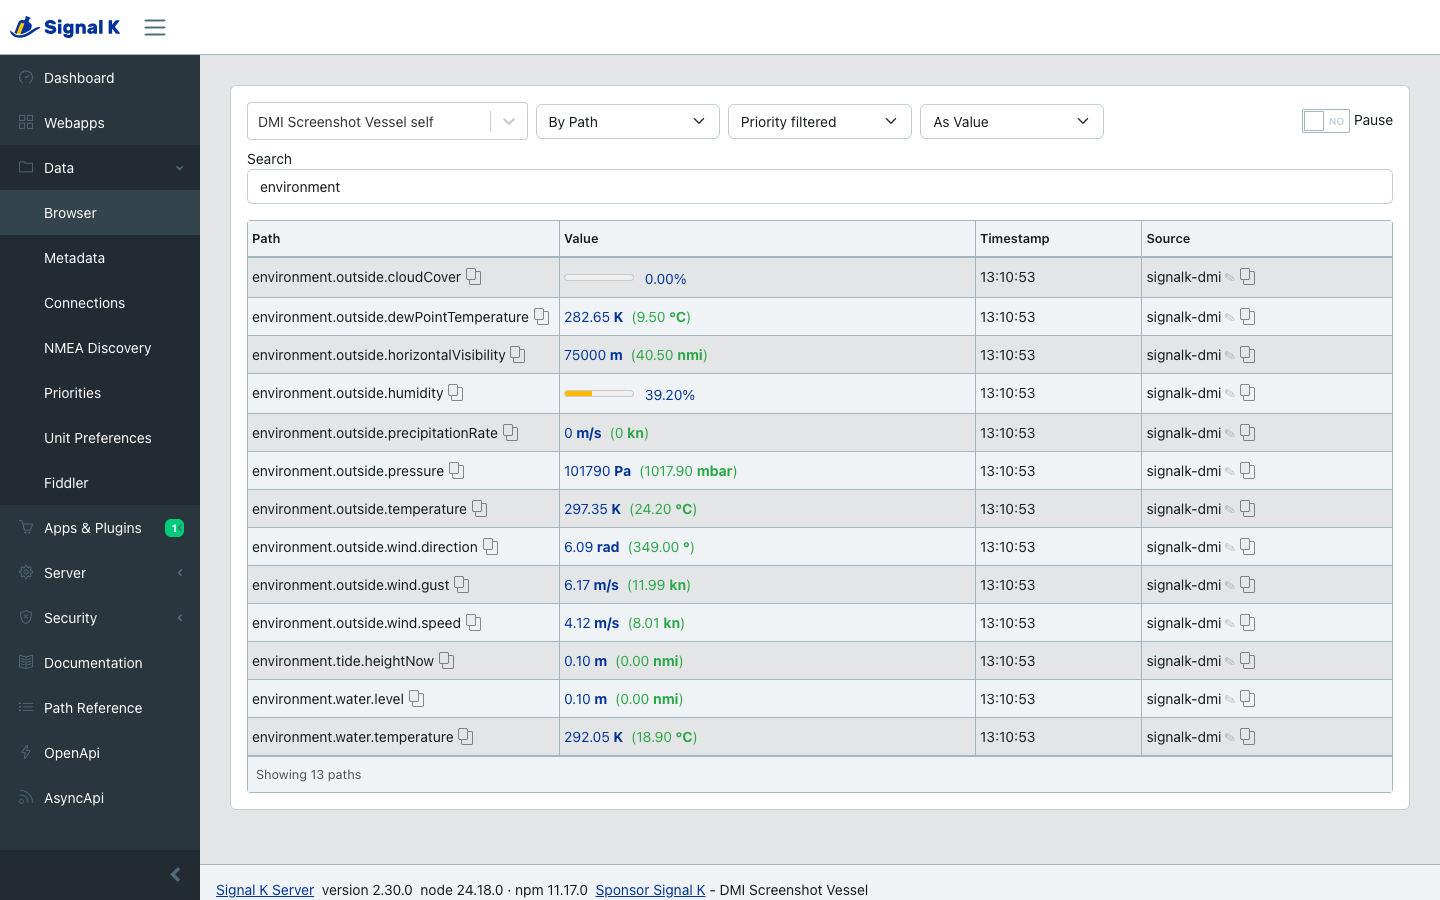This screenshot has height=900, width=1440.
Task: Collapse the sidebar with the bottom arrow icon
Action: tap(175, 875)
